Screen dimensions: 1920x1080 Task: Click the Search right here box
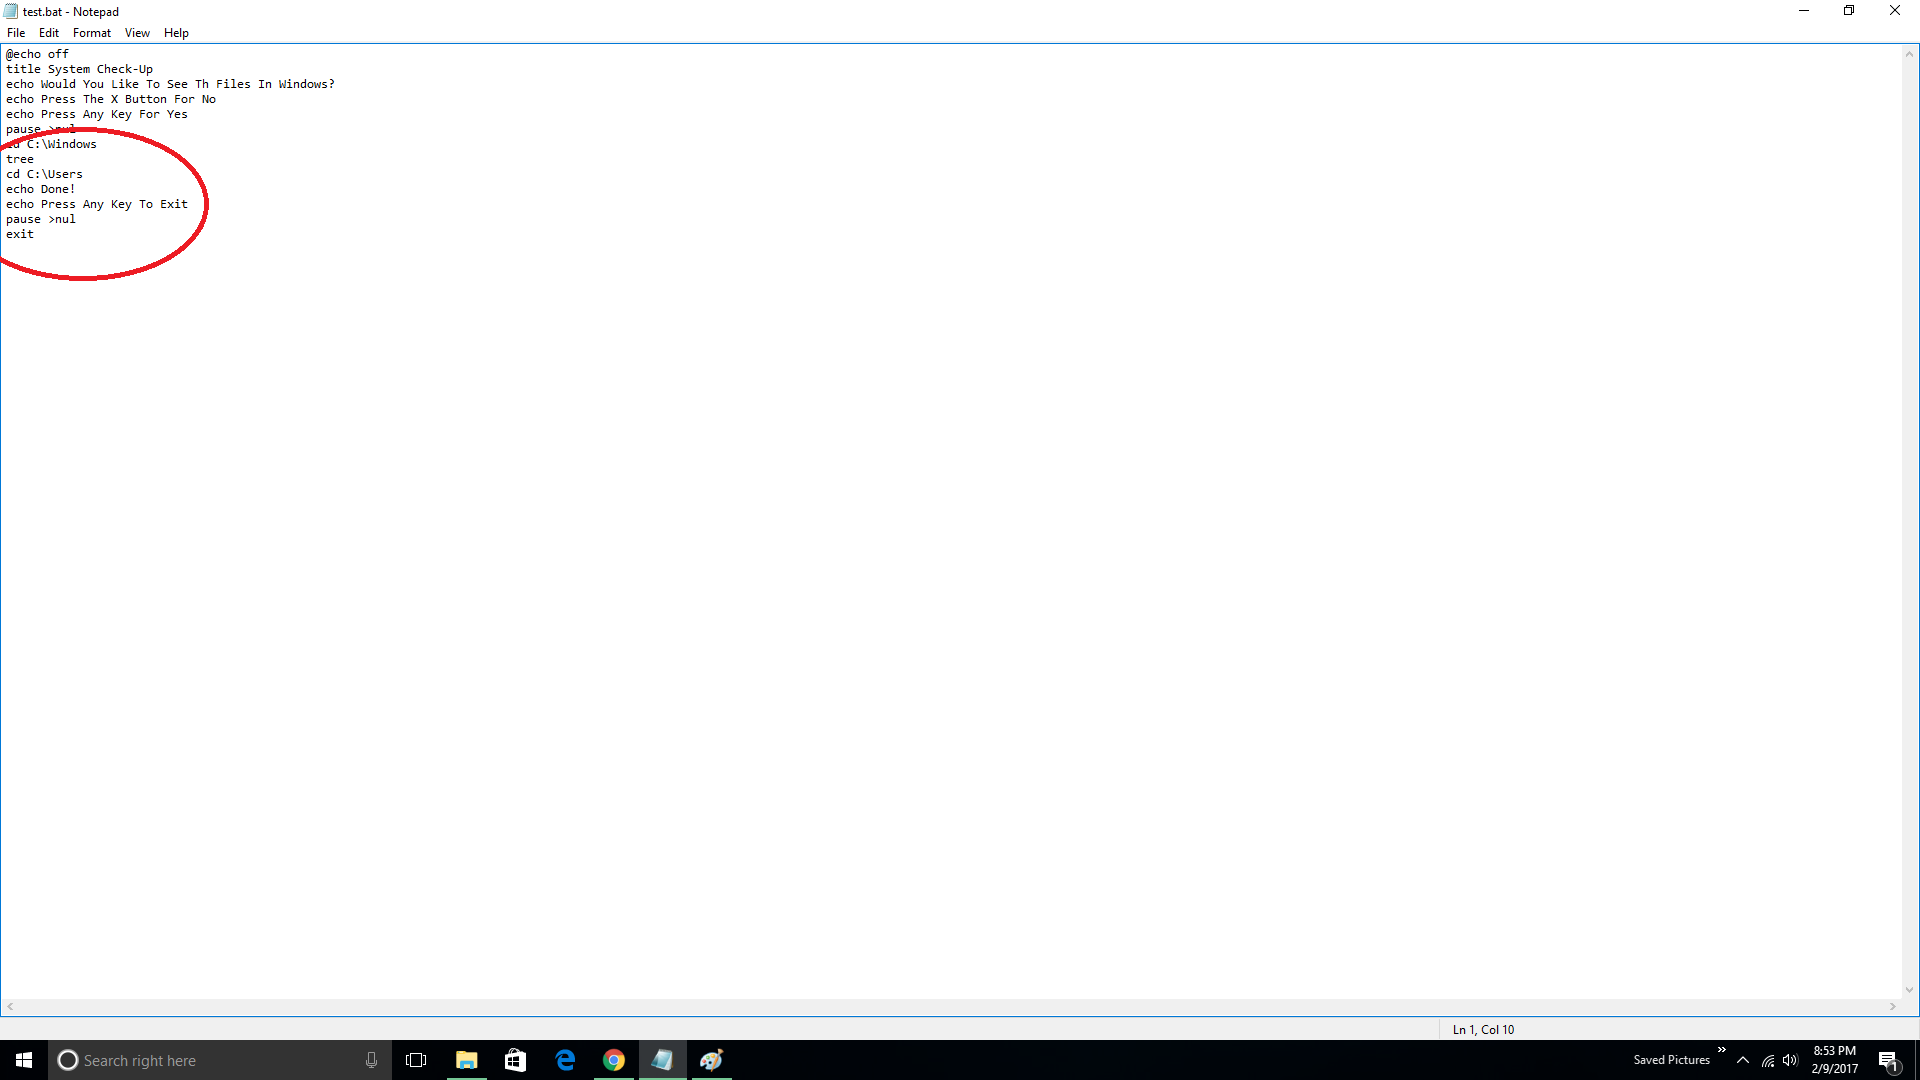[x=220, y=1060]
